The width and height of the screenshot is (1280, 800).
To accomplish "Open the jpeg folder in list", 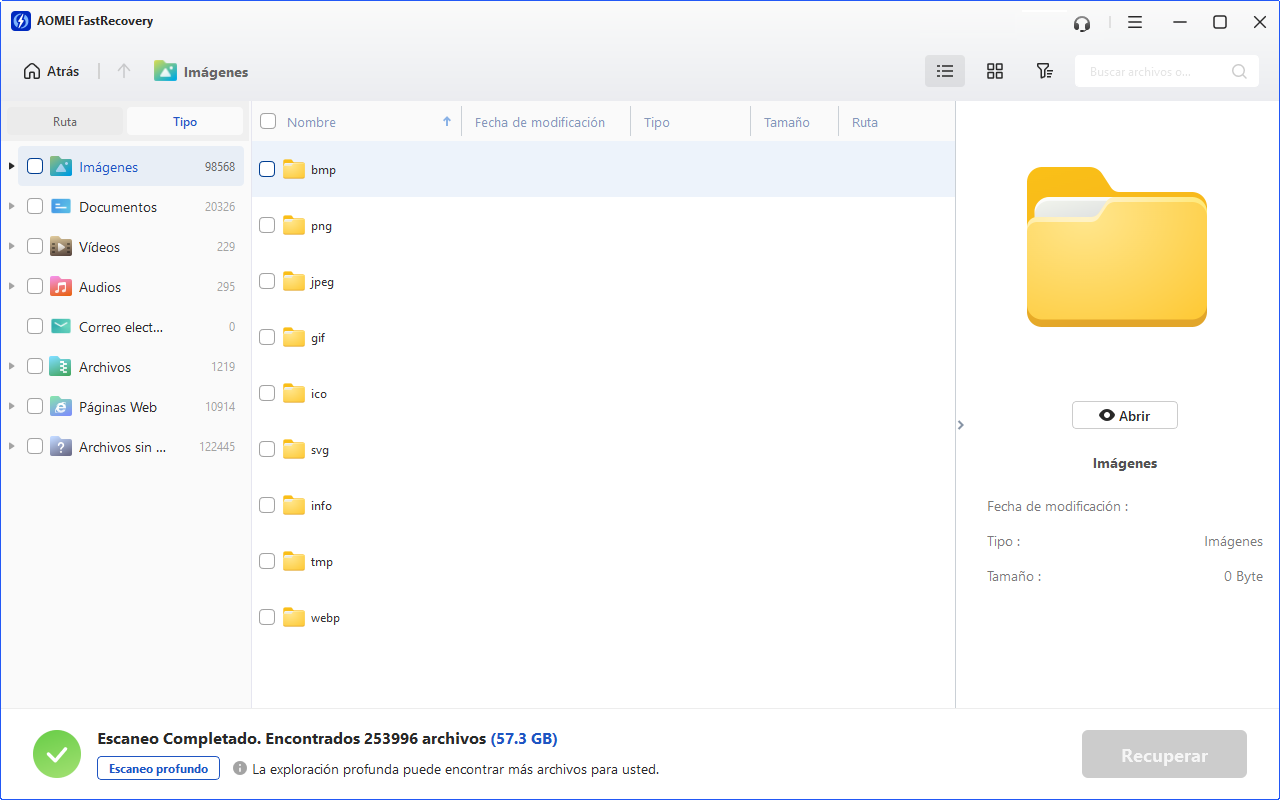I will [x=322, y=282].
